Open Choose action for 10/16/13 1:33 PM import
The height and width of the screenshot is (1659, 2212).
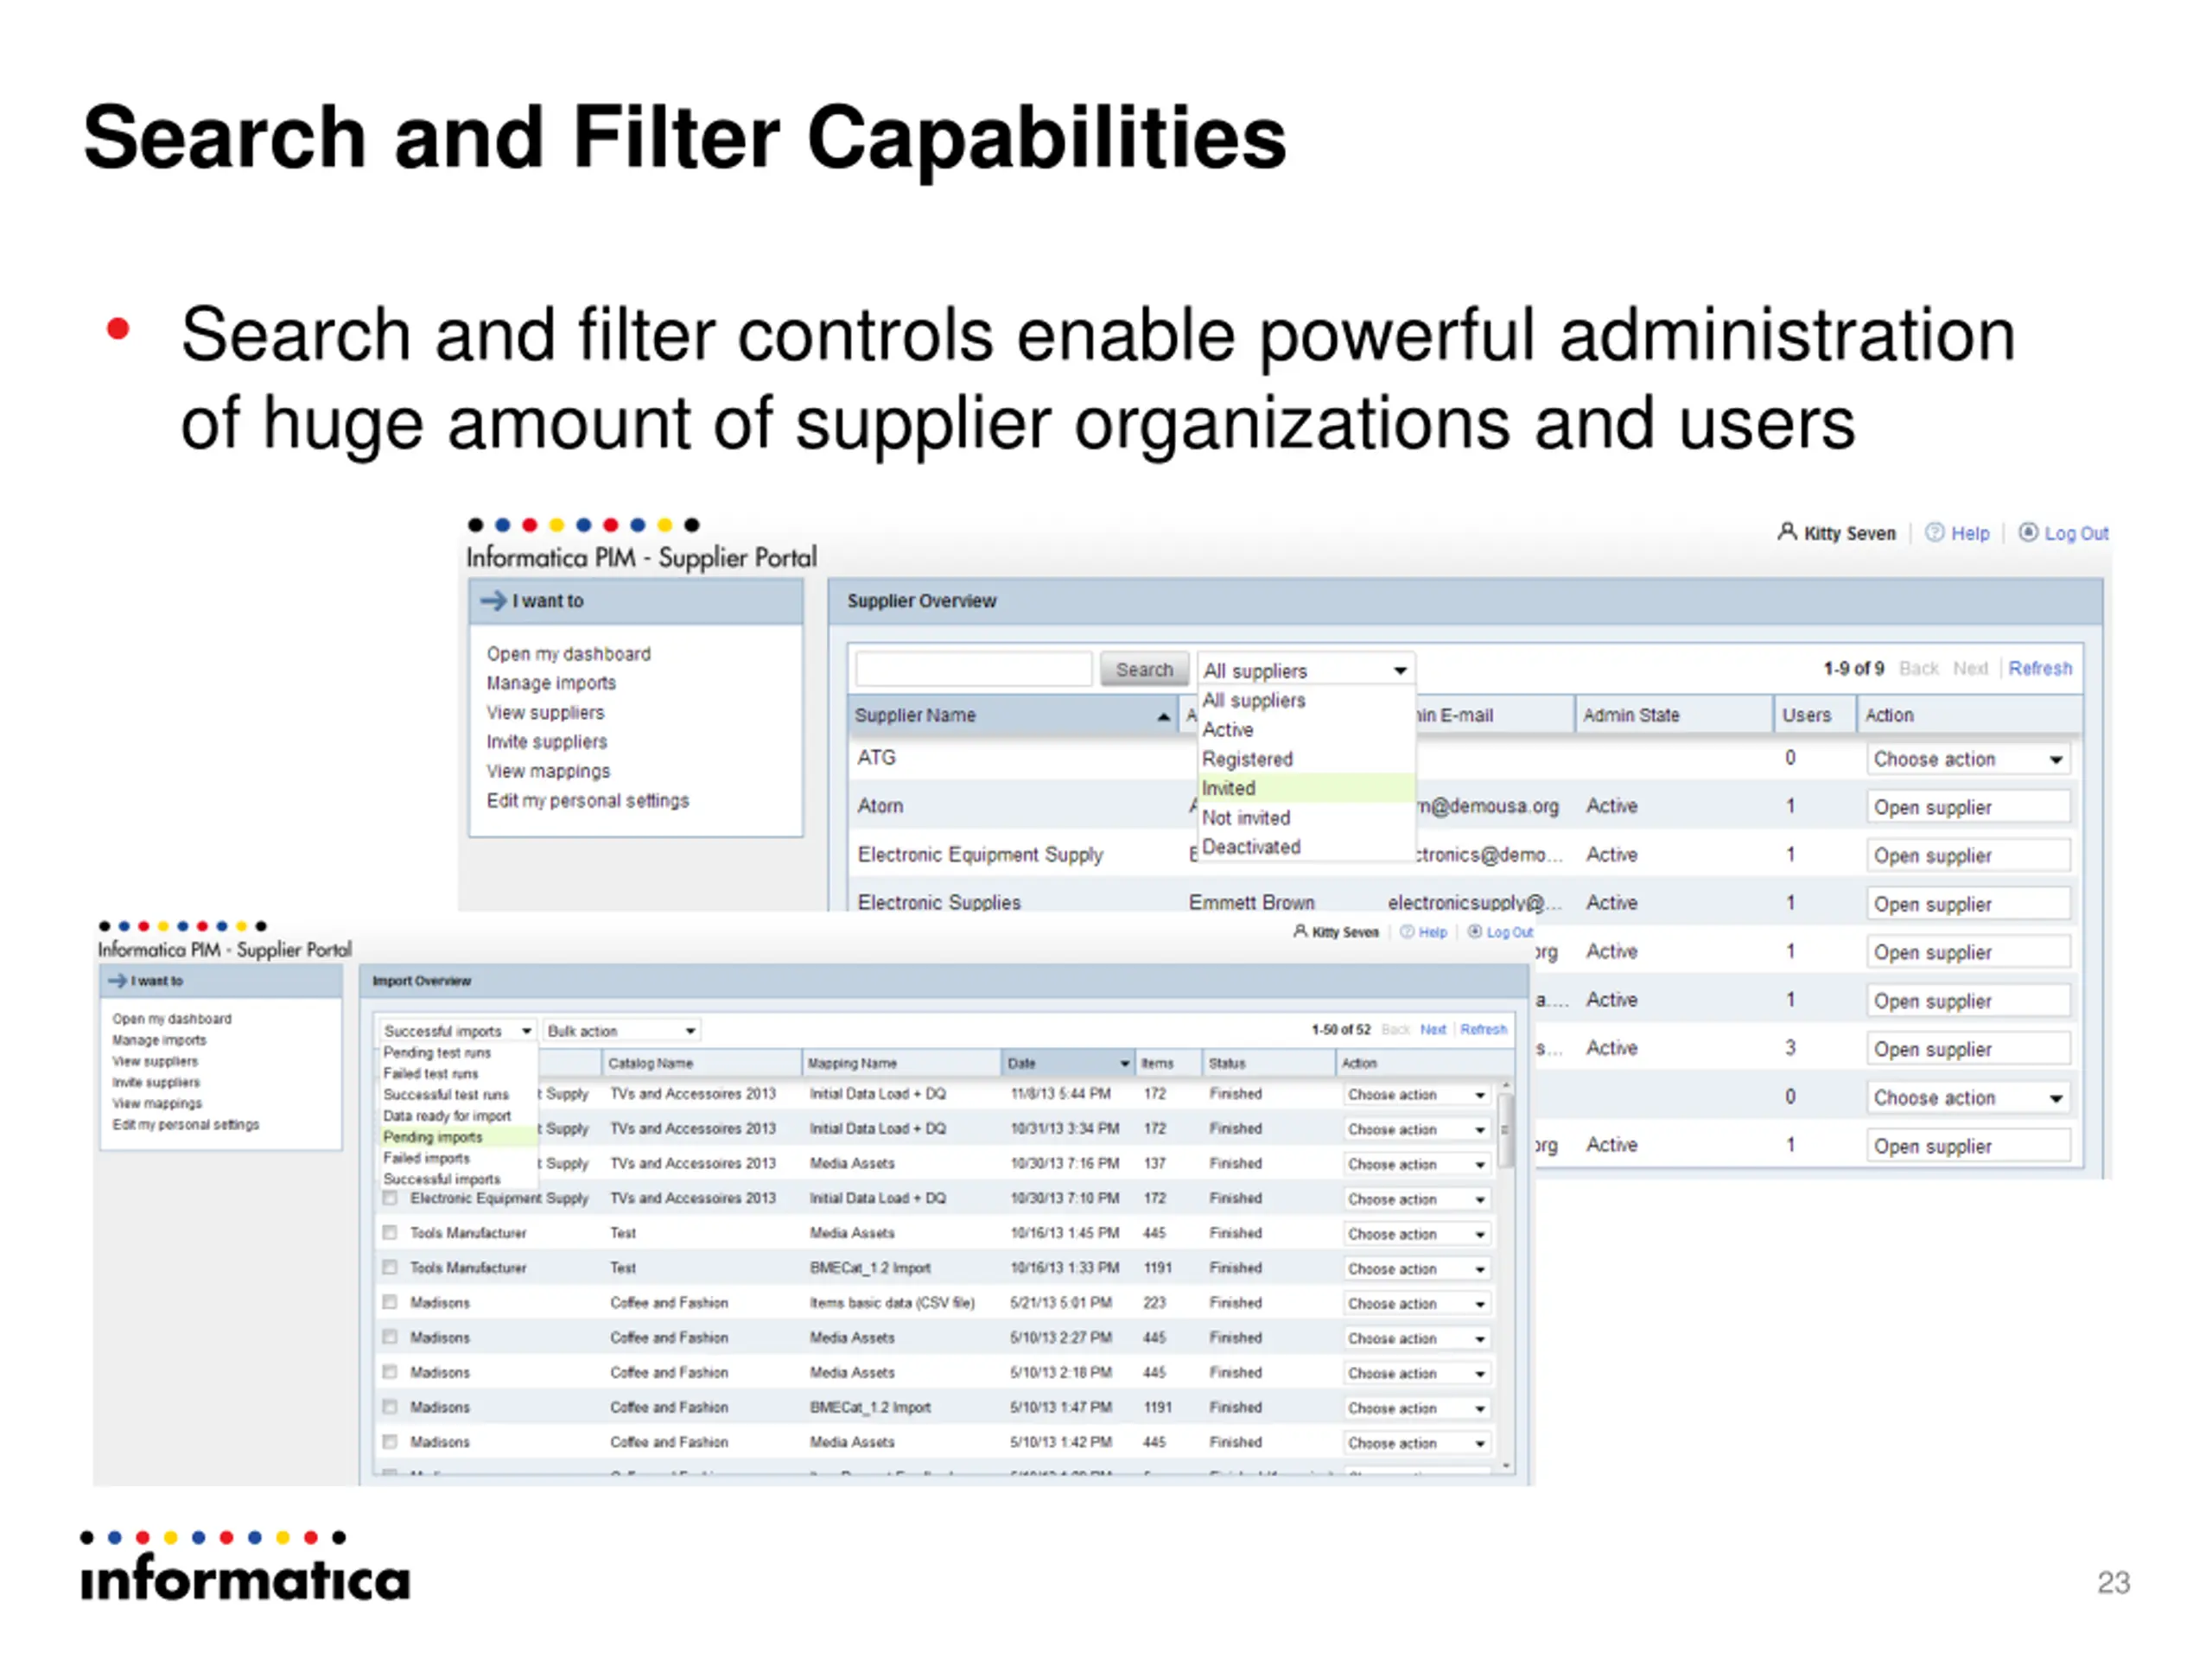(1416, 1268)
